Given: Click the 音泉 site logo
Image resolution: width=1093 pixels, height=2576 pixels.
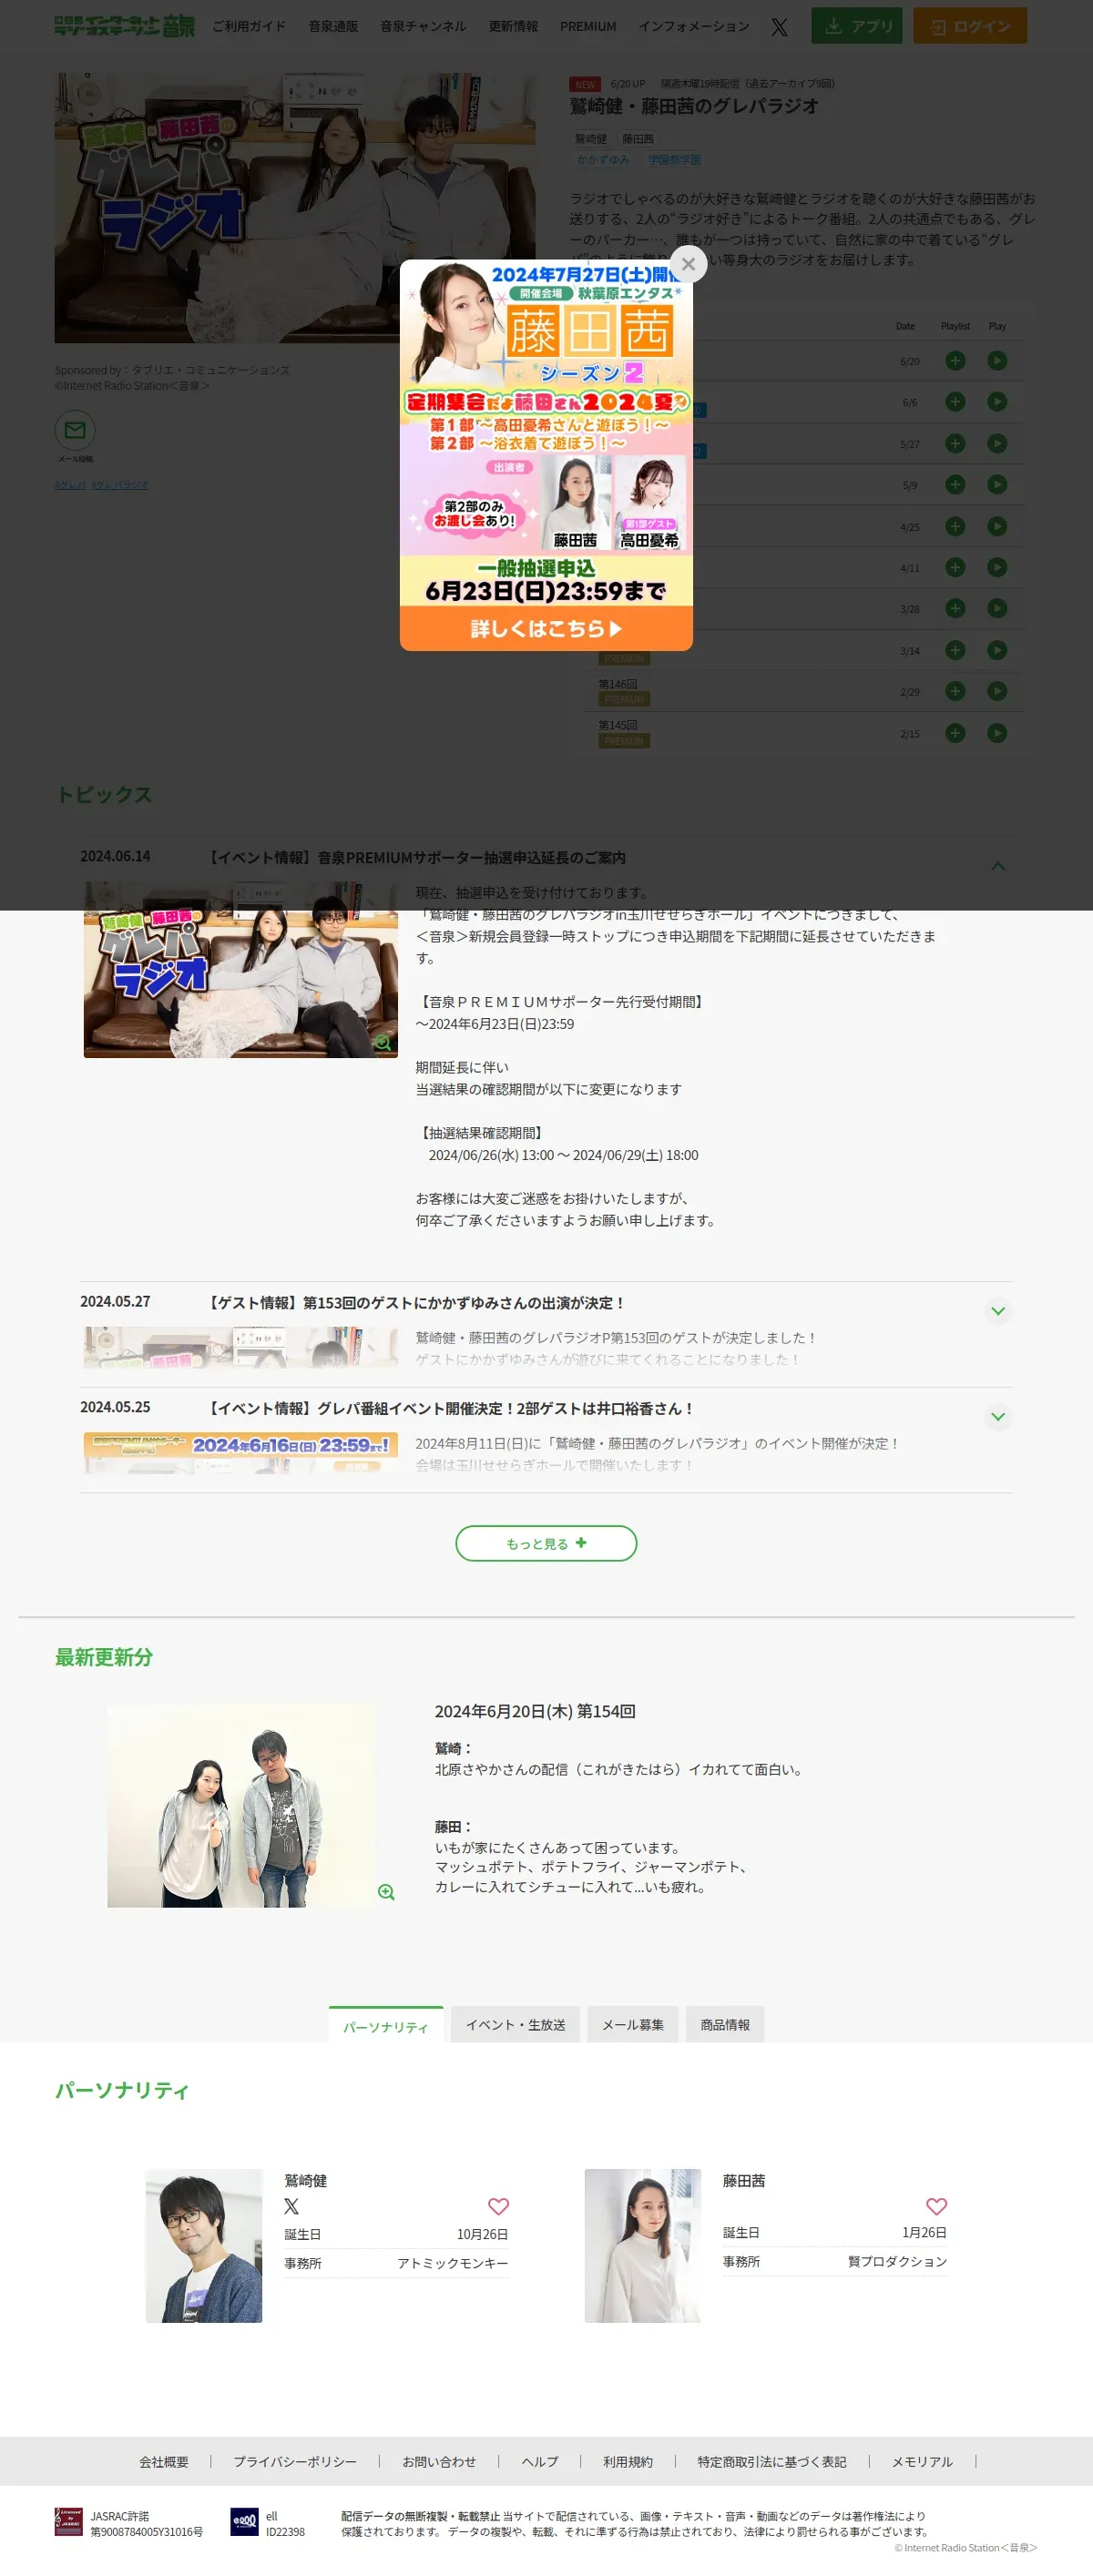Looking at the screenshot, I should click(125, 26).
